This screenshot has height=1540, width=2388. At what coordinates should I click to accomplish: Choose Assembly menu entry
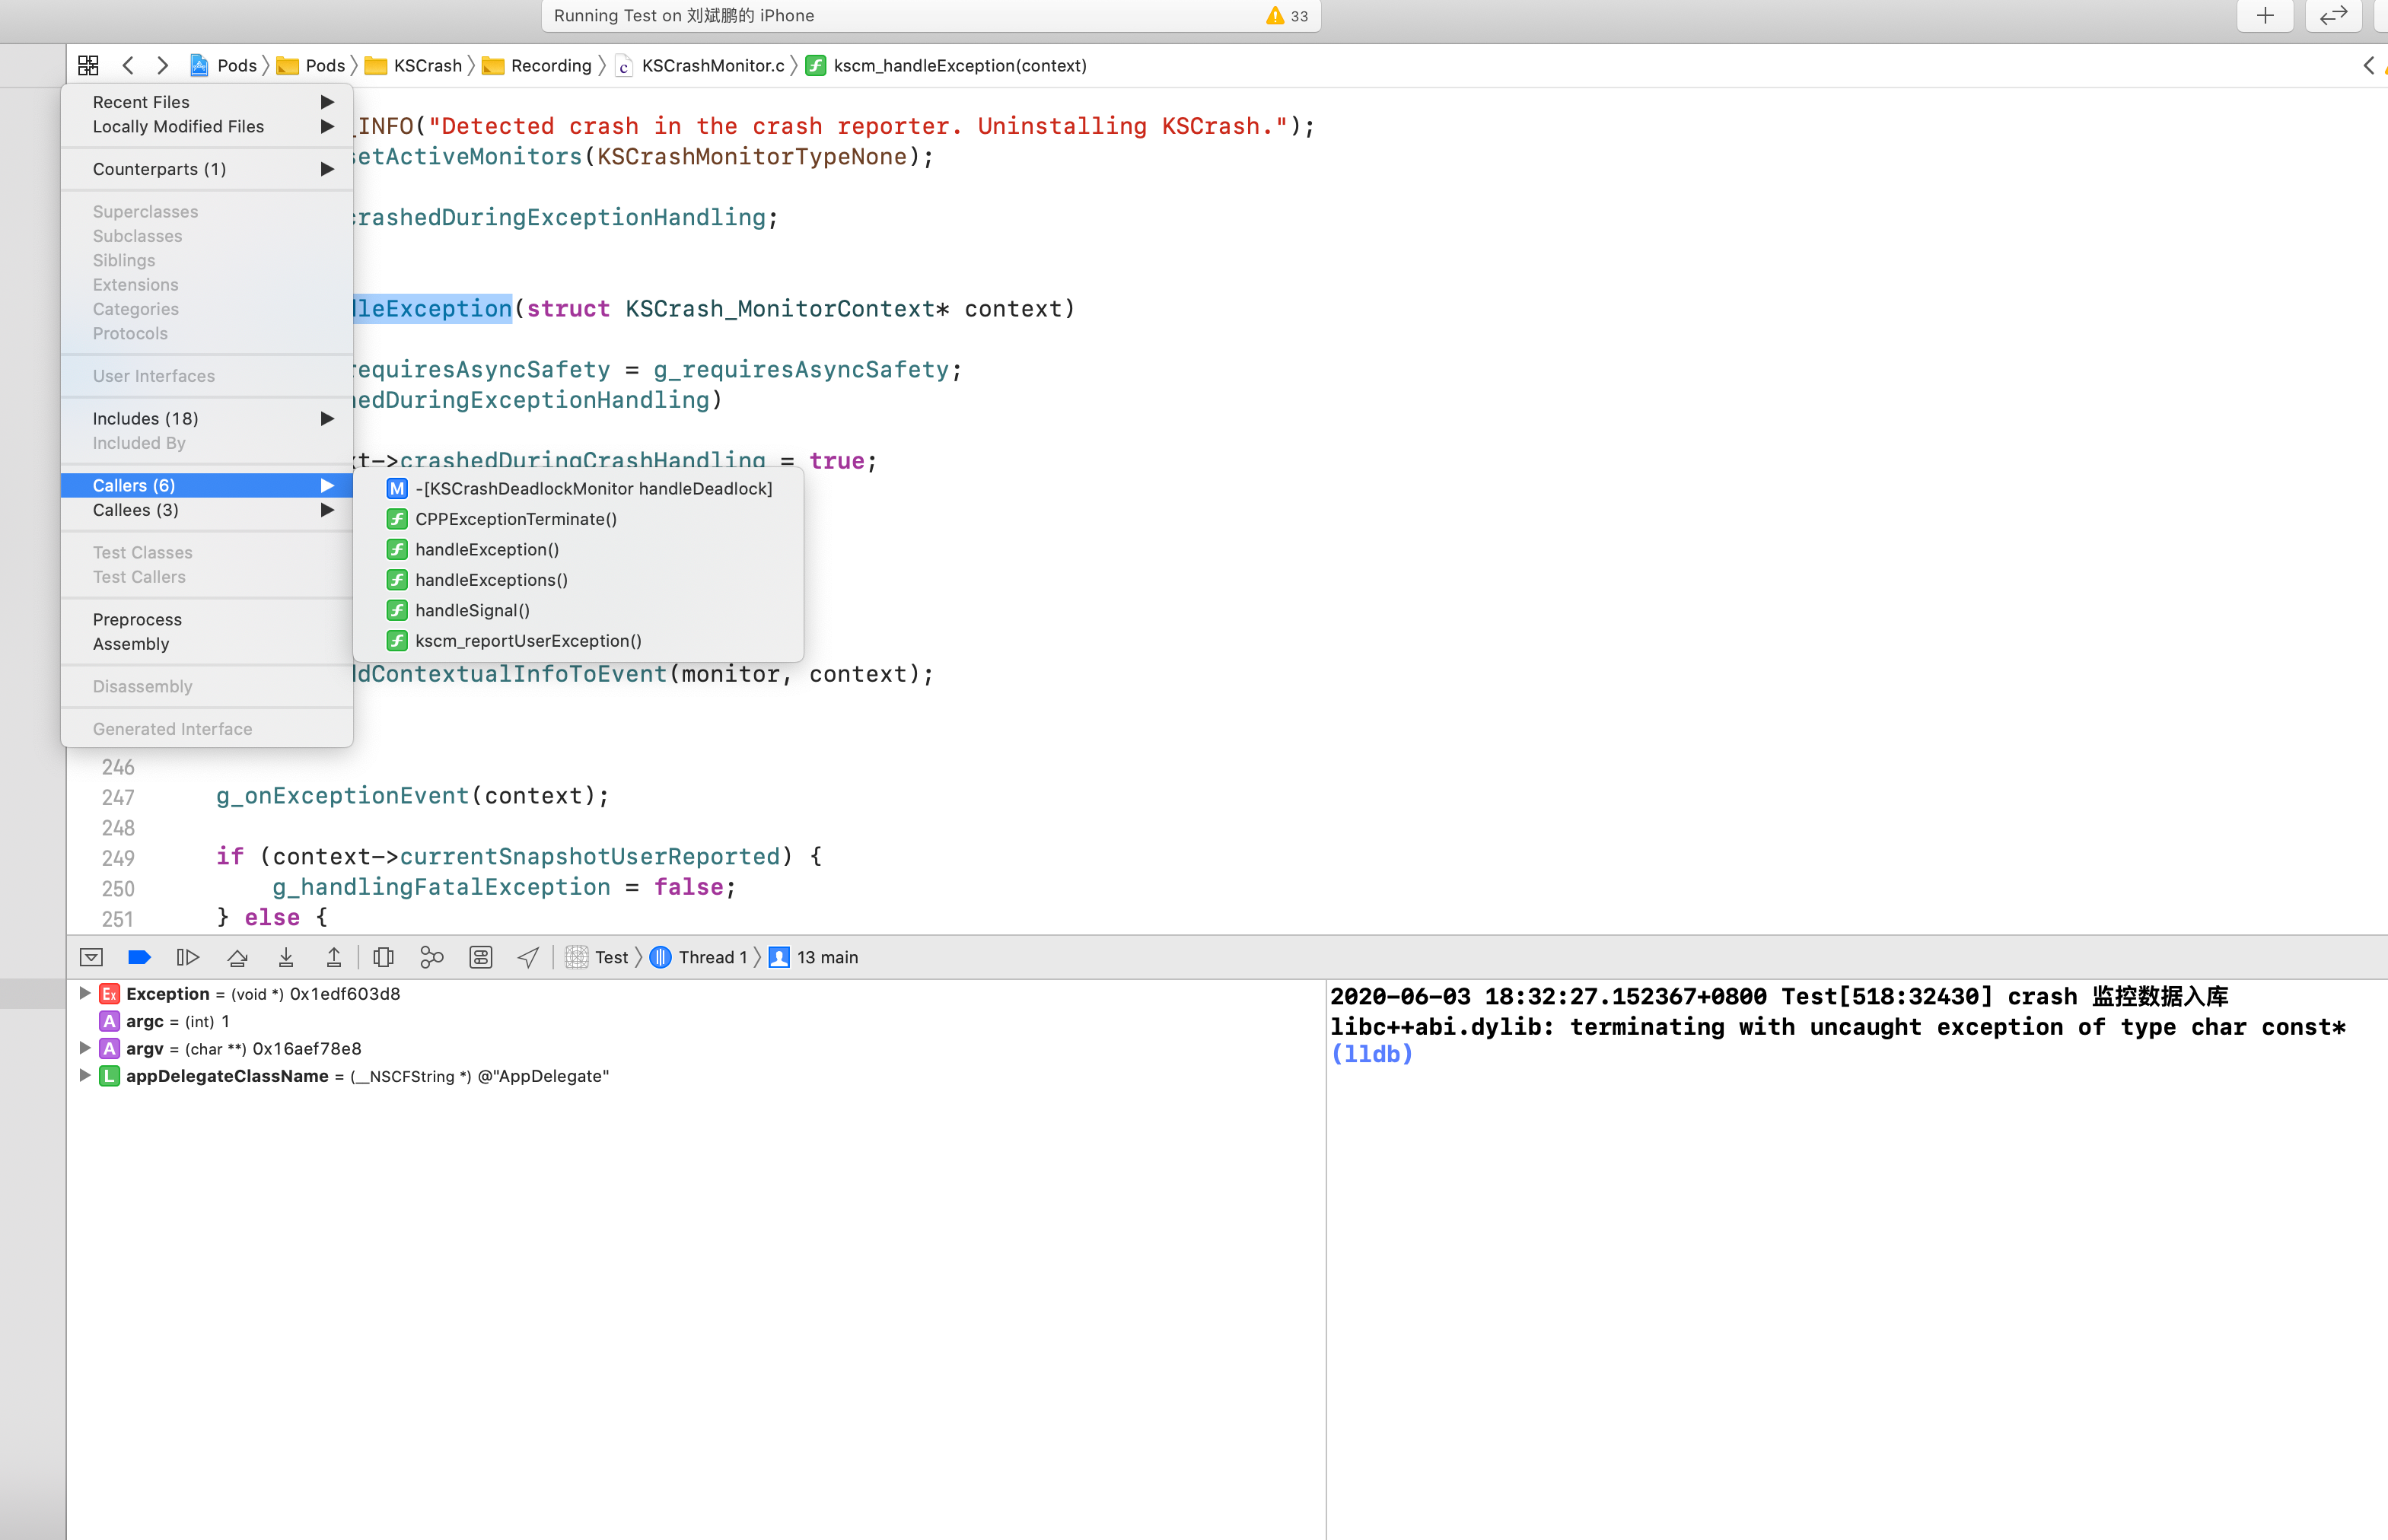click(131, 644)
